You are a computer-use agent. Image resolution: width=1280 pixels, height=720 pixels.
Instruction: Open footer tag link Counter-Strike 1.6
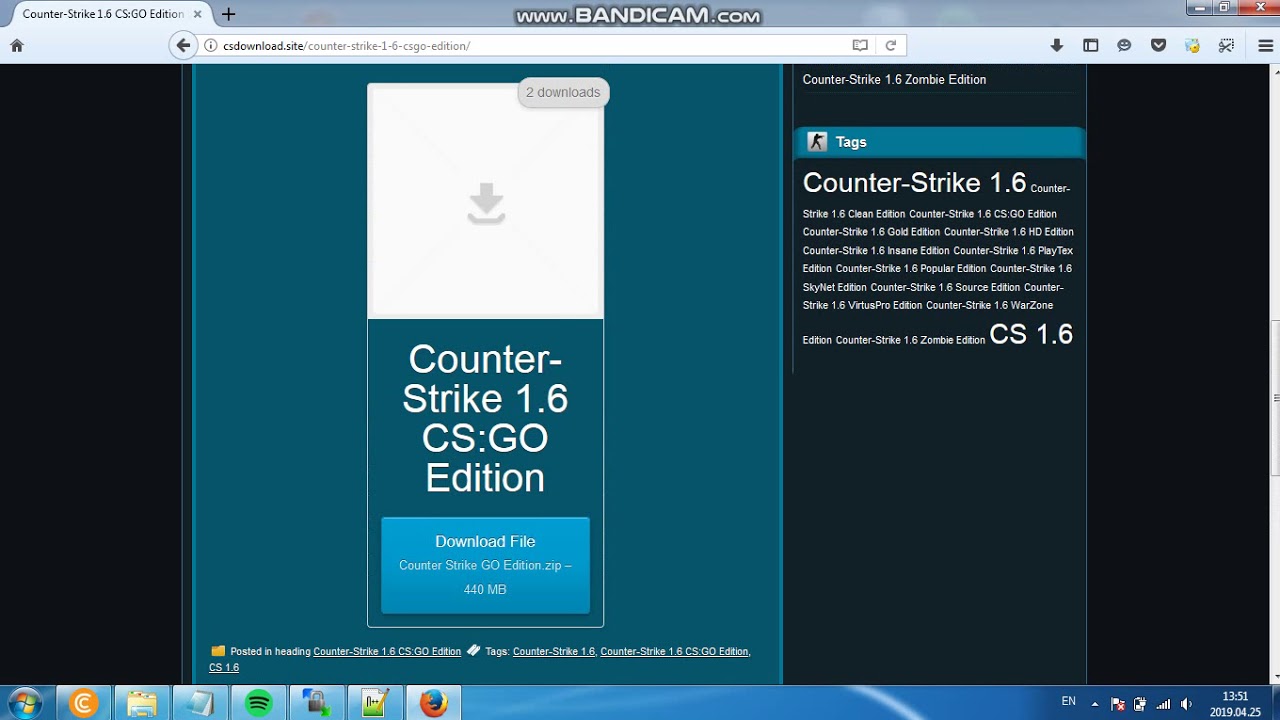pyautogui.click(x=554, y=651)
